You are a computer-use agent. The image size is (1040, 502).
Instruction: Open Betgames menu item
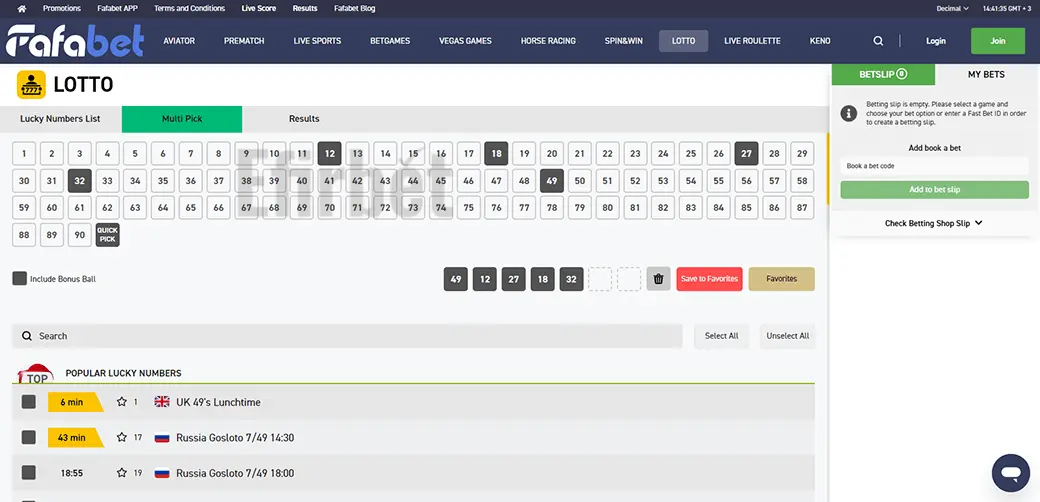[390, 41]
